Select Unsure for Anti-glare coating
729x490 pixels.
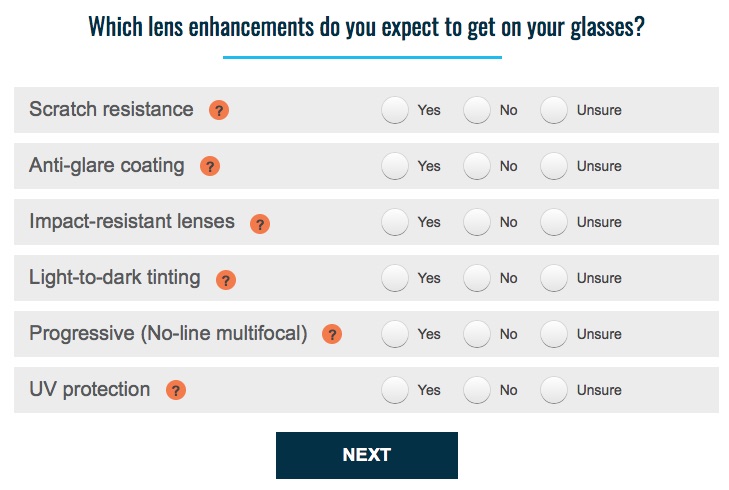click(554, 166)
